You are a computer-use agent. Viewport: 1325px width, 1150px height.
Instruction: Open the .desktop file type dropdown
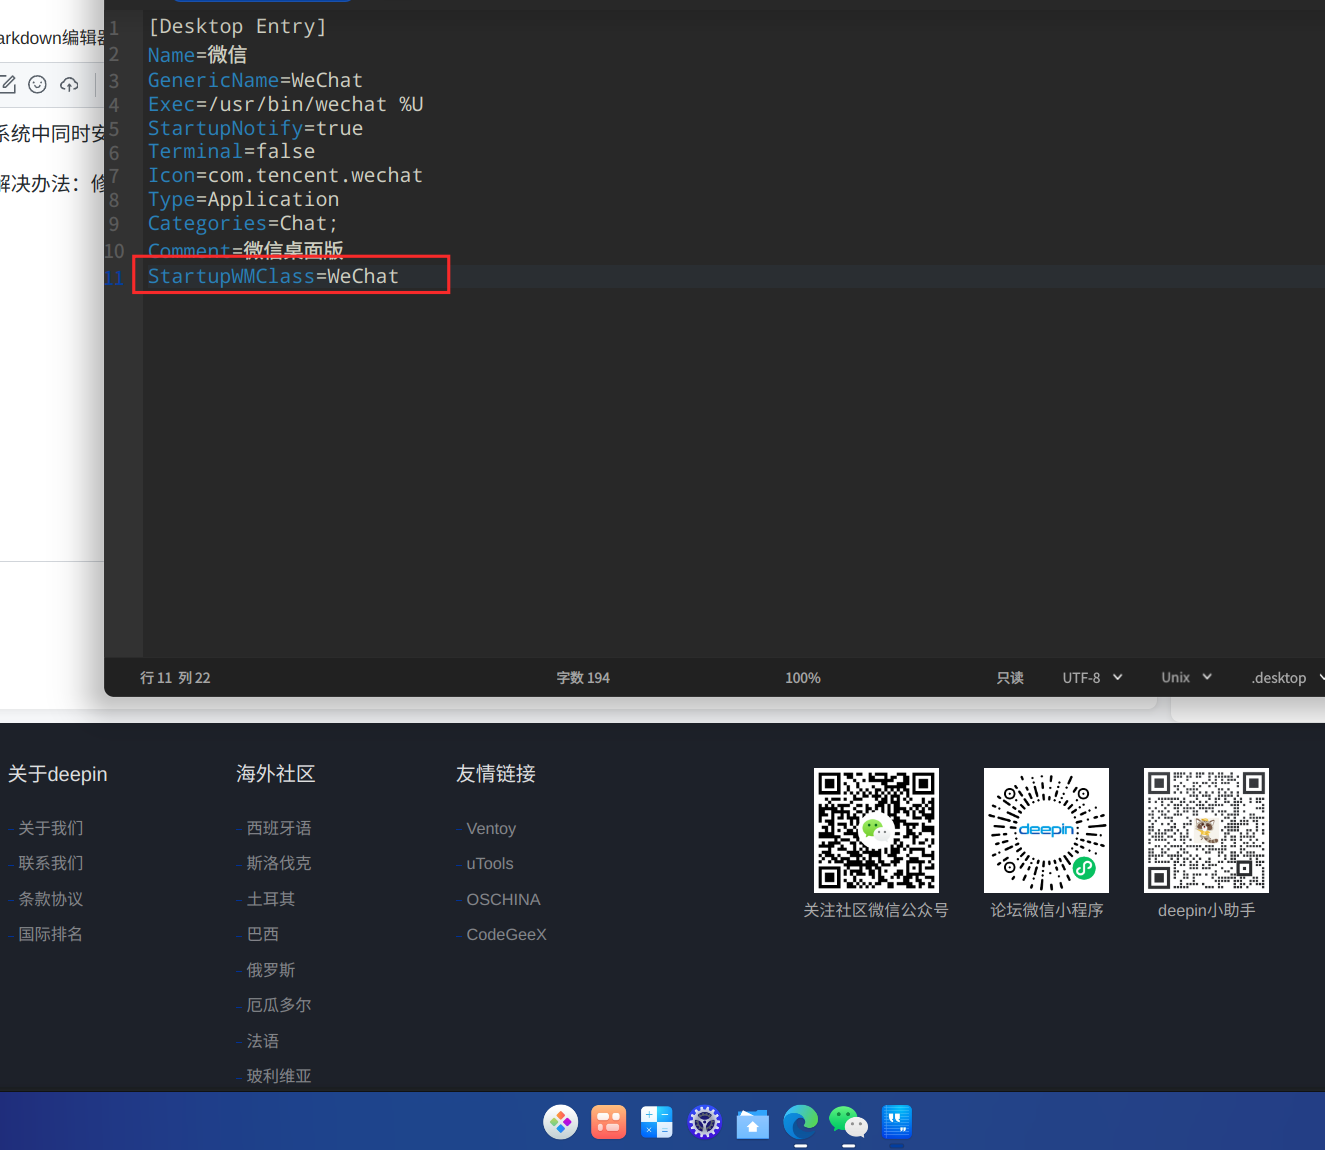[x=1287, y=678]
